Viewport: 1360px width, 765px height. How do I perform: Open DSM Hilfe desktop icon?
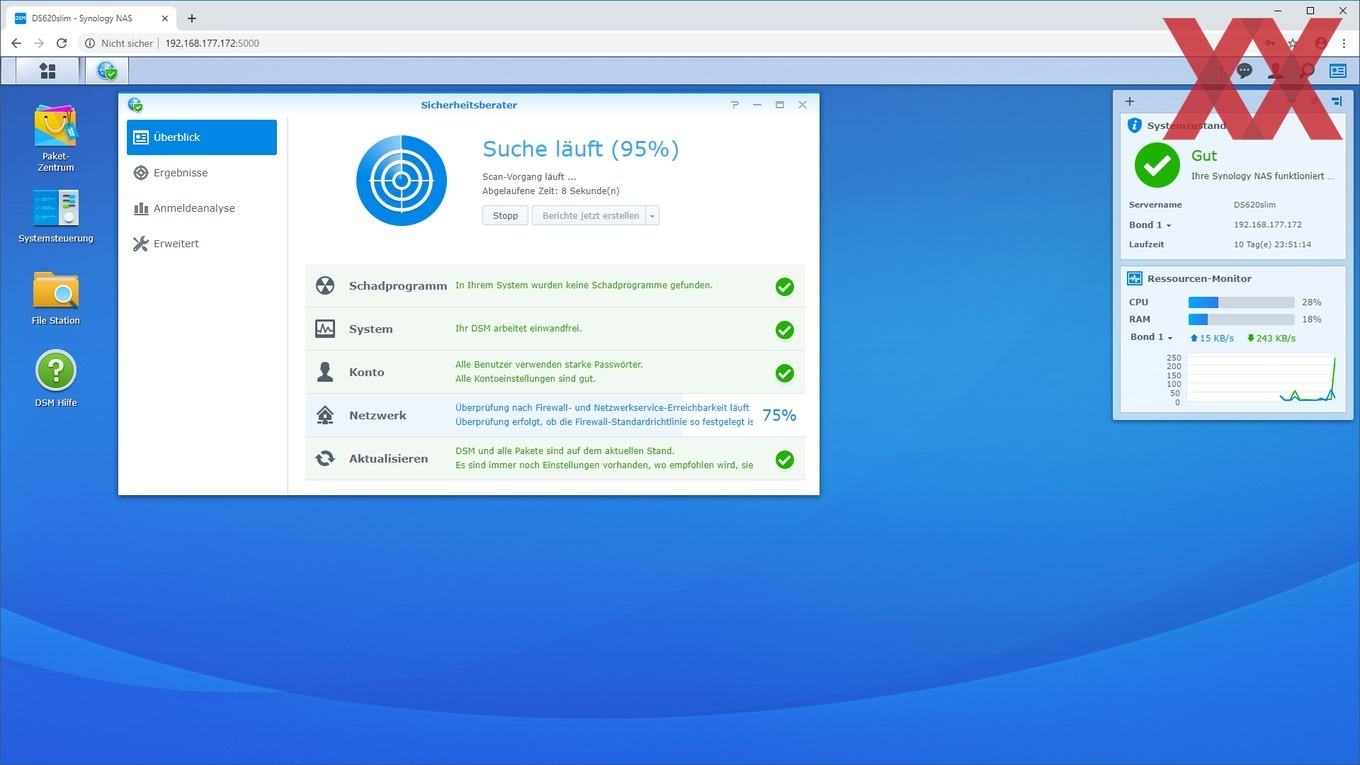coord(56,378)
